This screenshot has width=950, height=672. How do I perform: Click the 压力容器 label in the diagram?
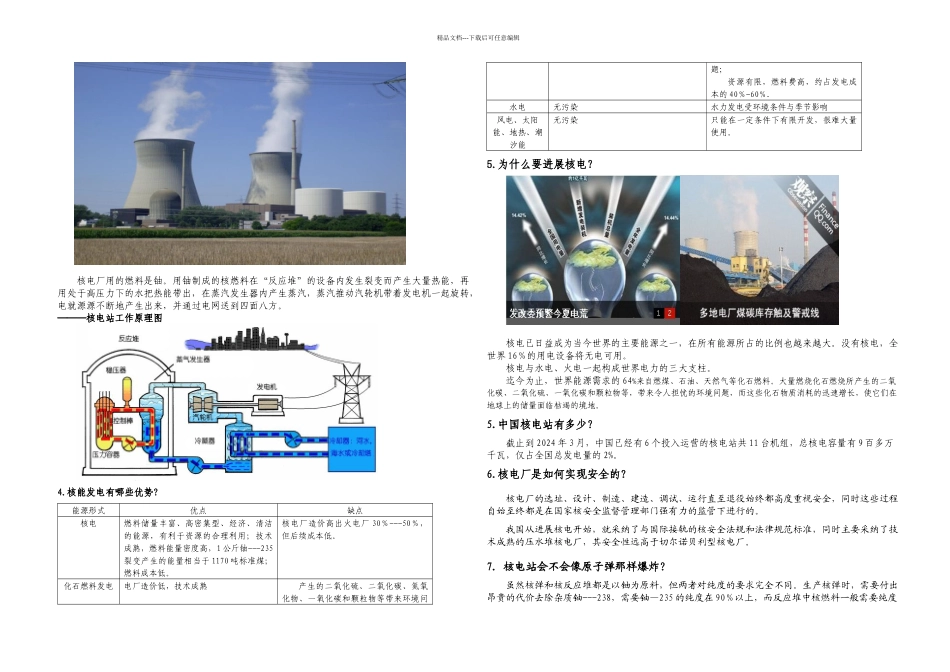click(105, 454)
